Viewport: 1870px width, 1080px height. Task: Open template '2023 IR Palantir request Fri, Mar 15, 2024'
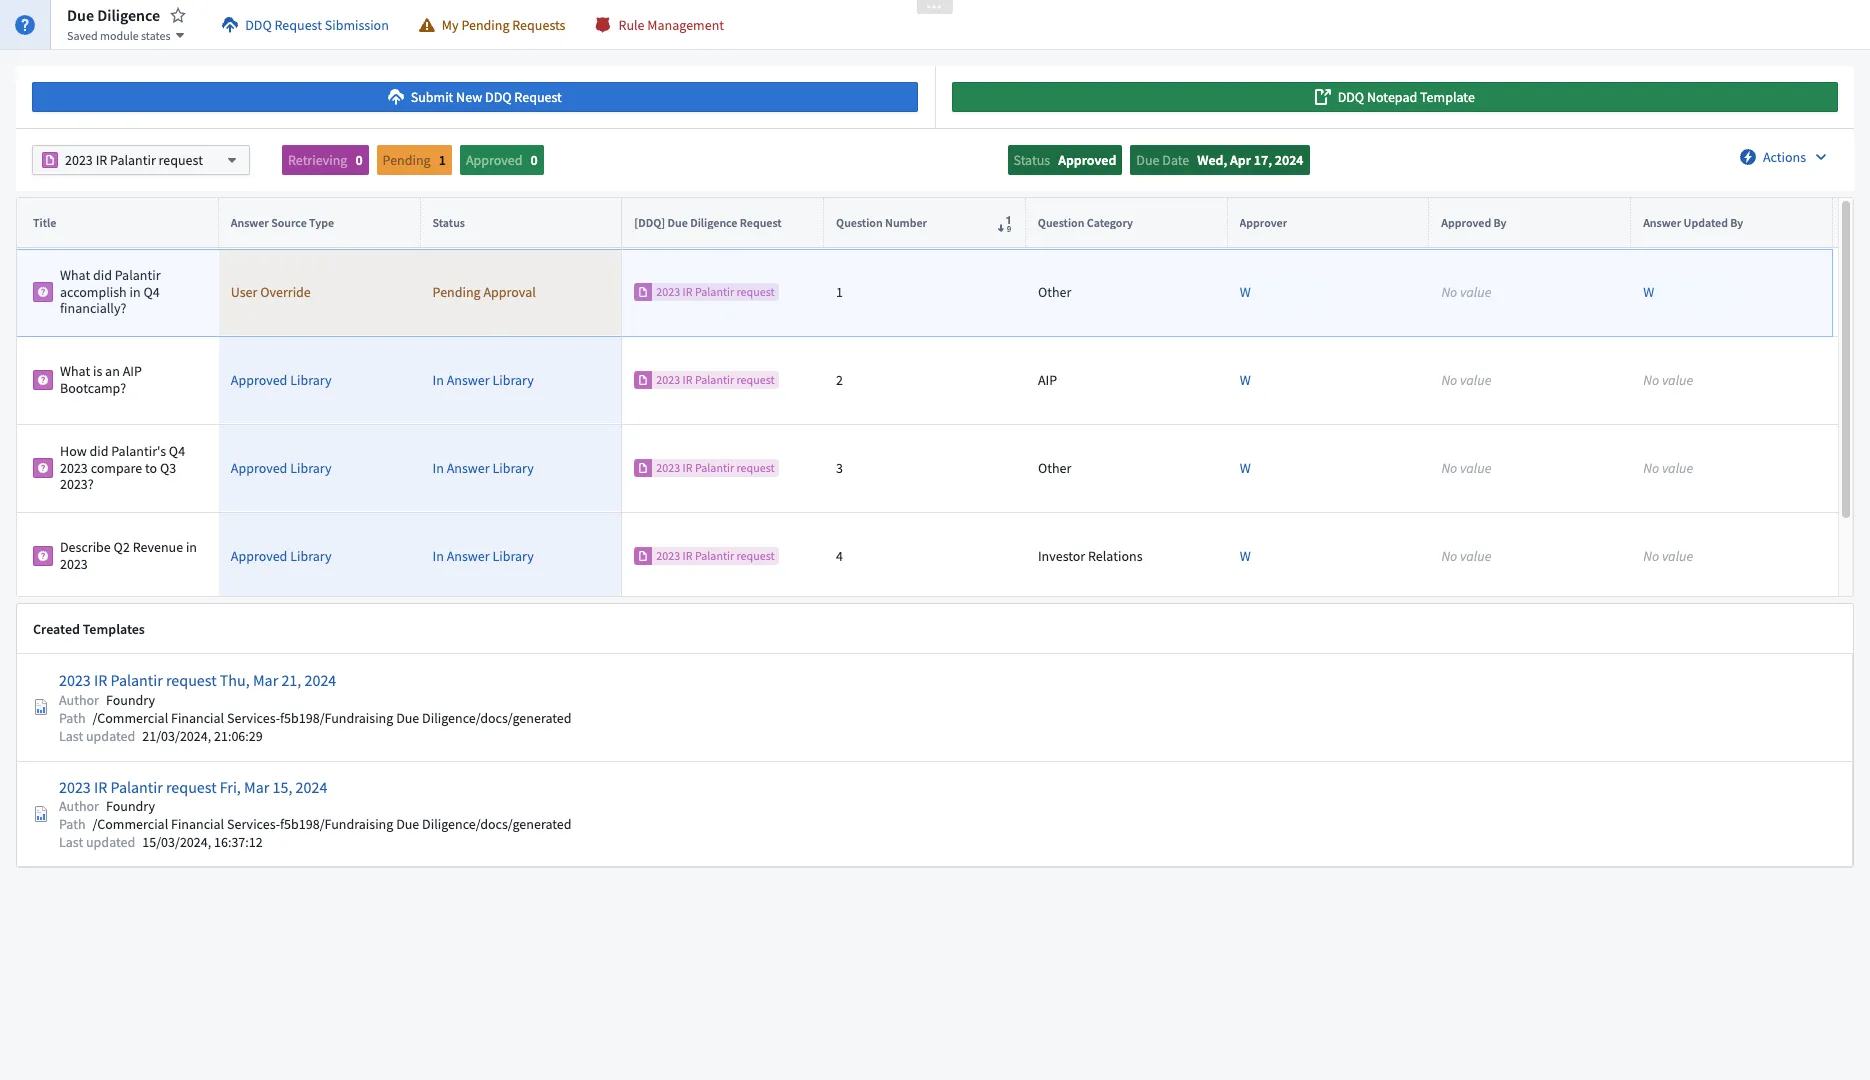click(x=193, y=787)
